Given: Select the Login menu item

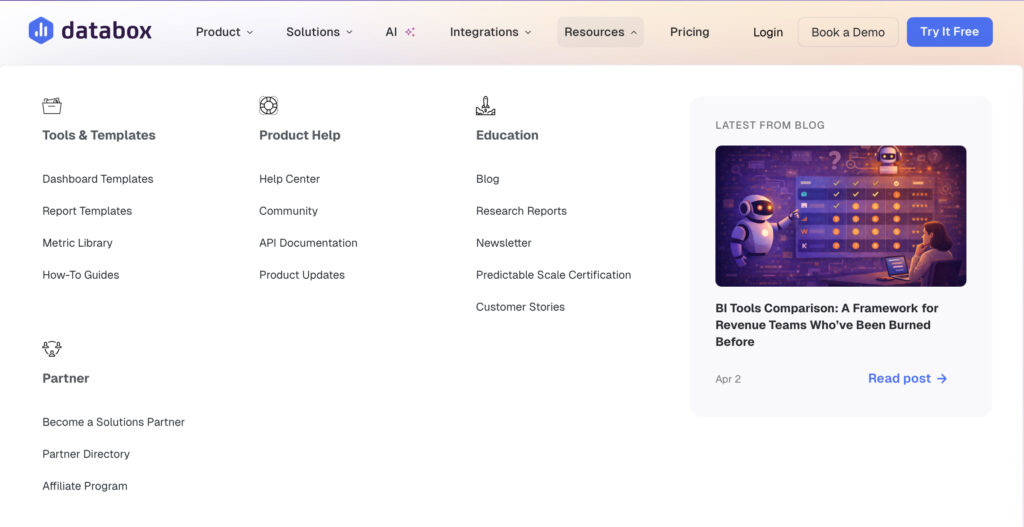Looking at the screenshot, I should (768, 32).
